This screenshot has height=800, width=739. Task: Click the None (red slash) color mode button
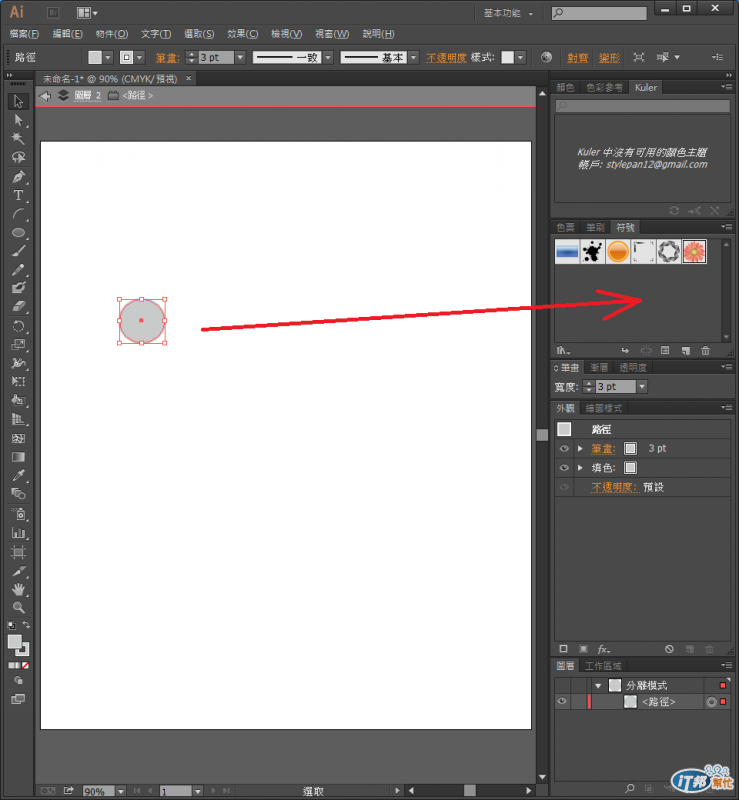point(26,665)
